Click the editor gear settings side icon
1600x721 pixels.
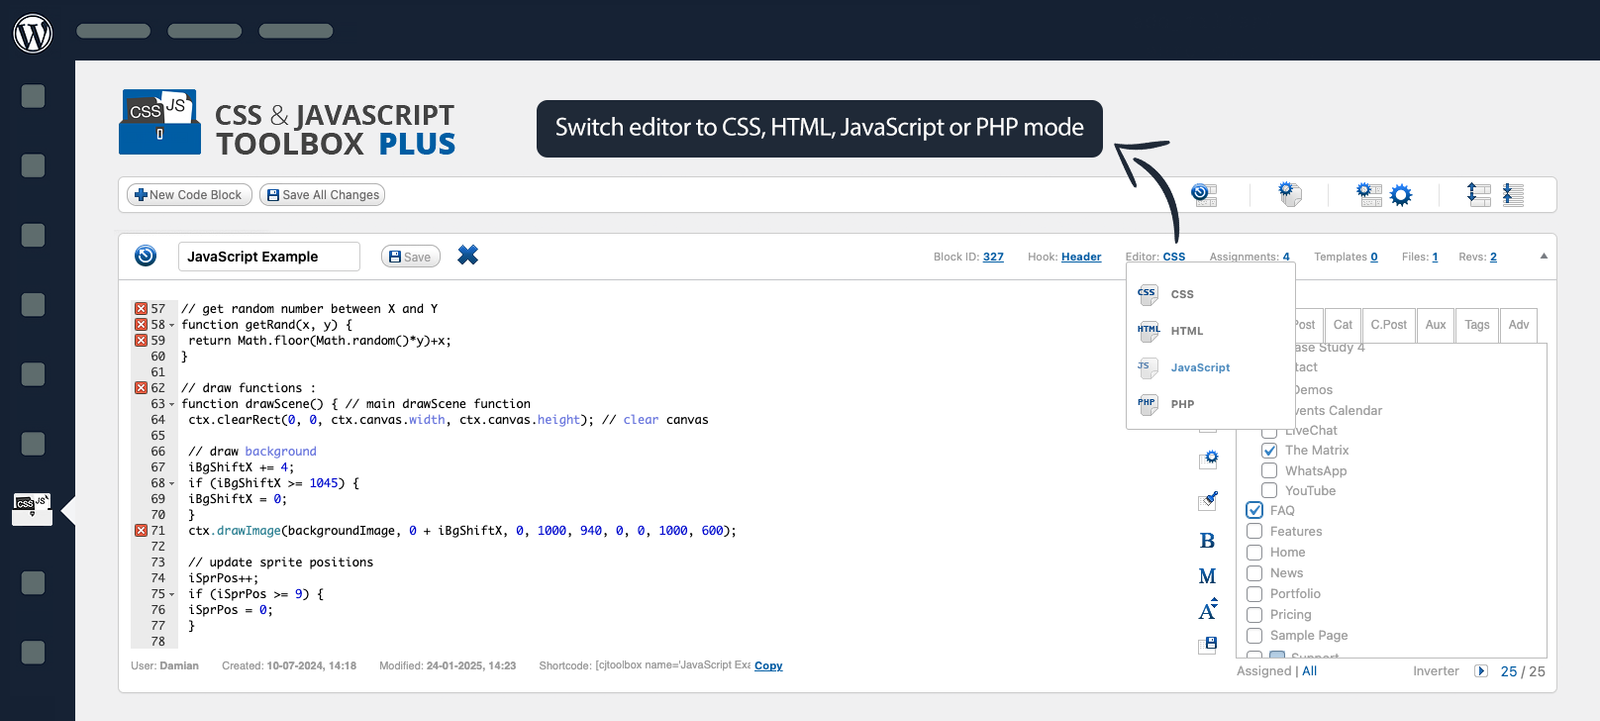1208,459
